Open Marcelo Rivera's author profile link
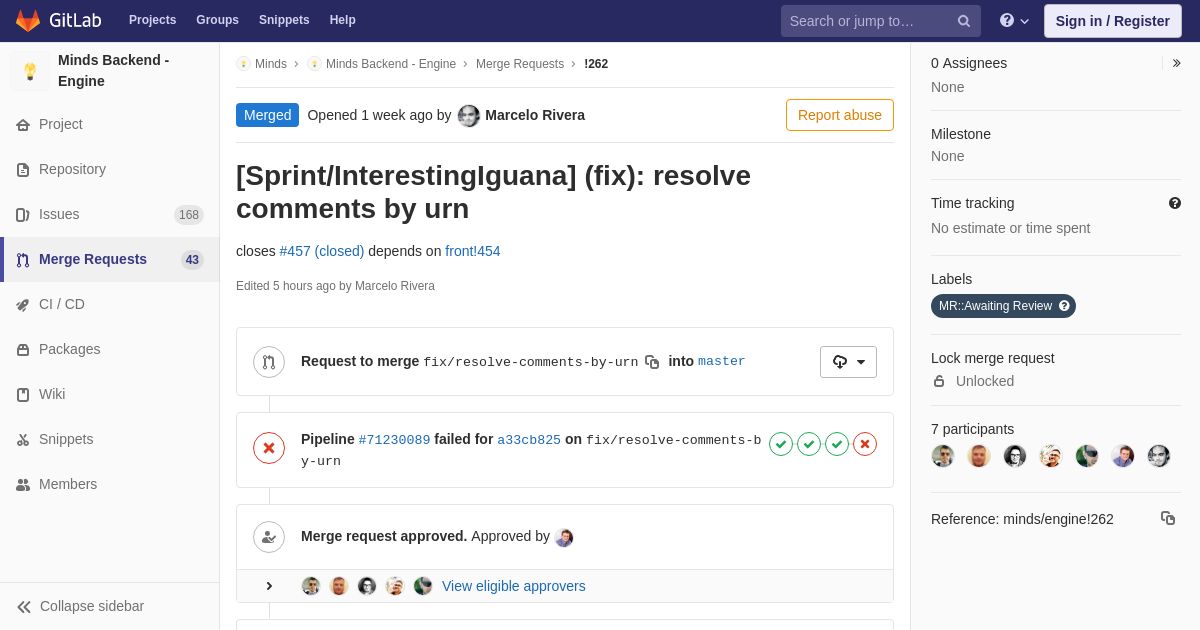The image size is (1200, 630). (x=535, y=115)
